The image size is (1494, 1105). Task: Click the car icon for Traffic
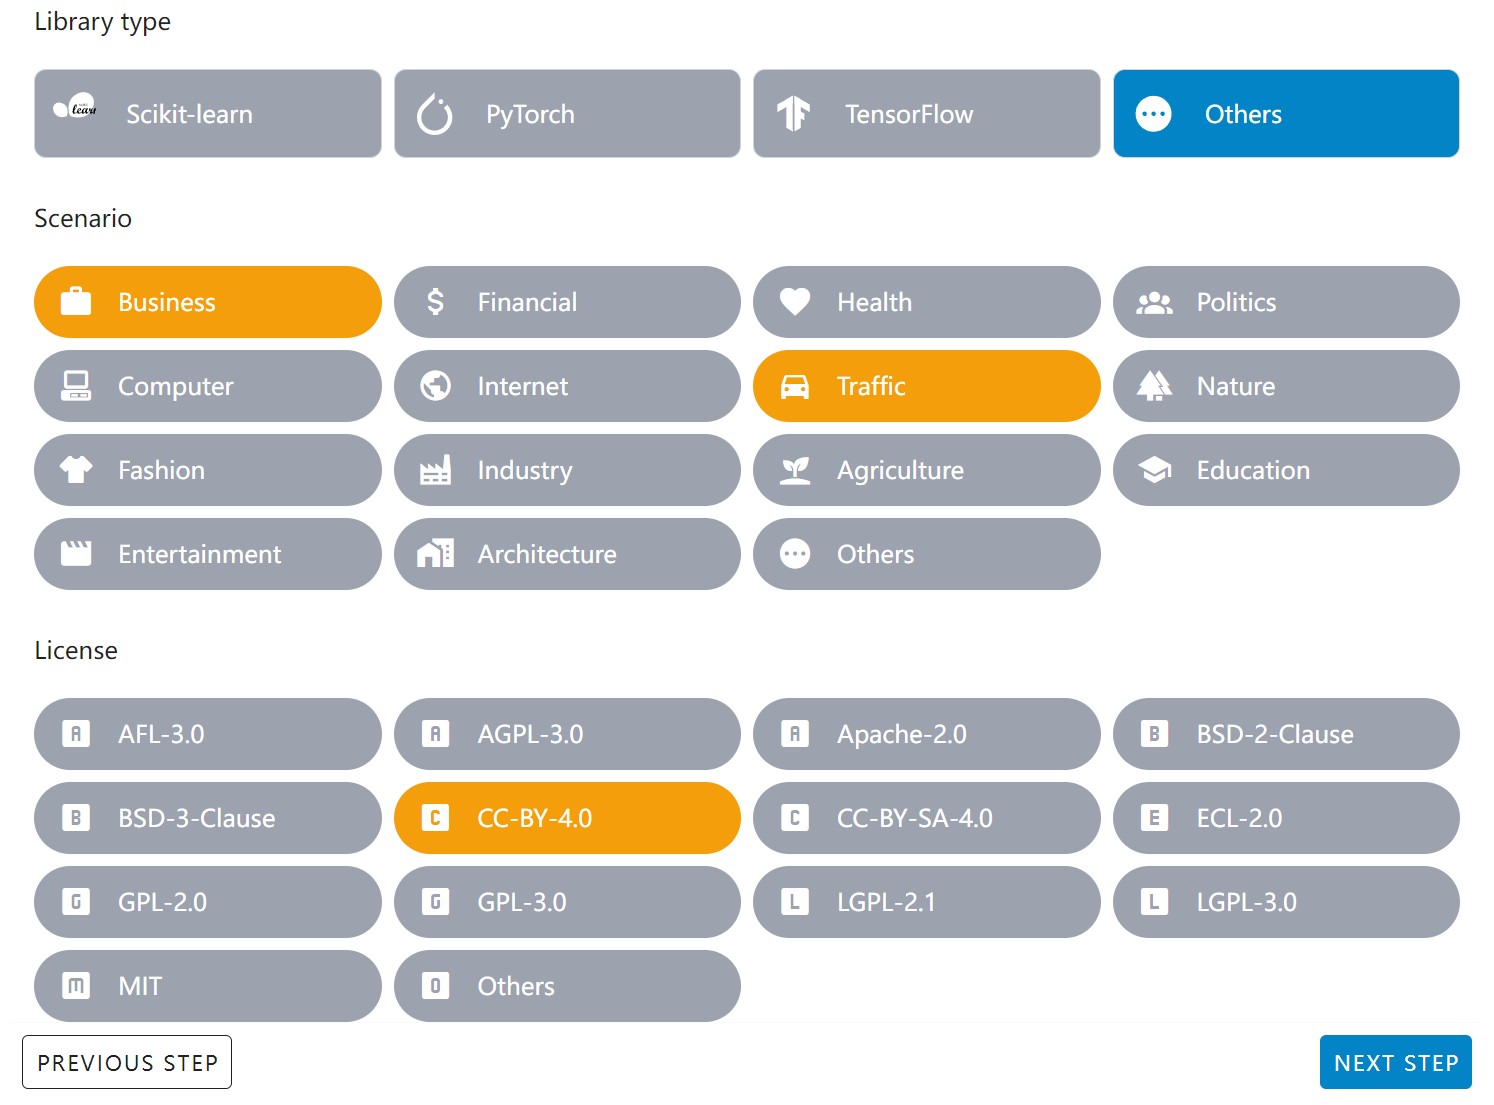pos(795,386)
